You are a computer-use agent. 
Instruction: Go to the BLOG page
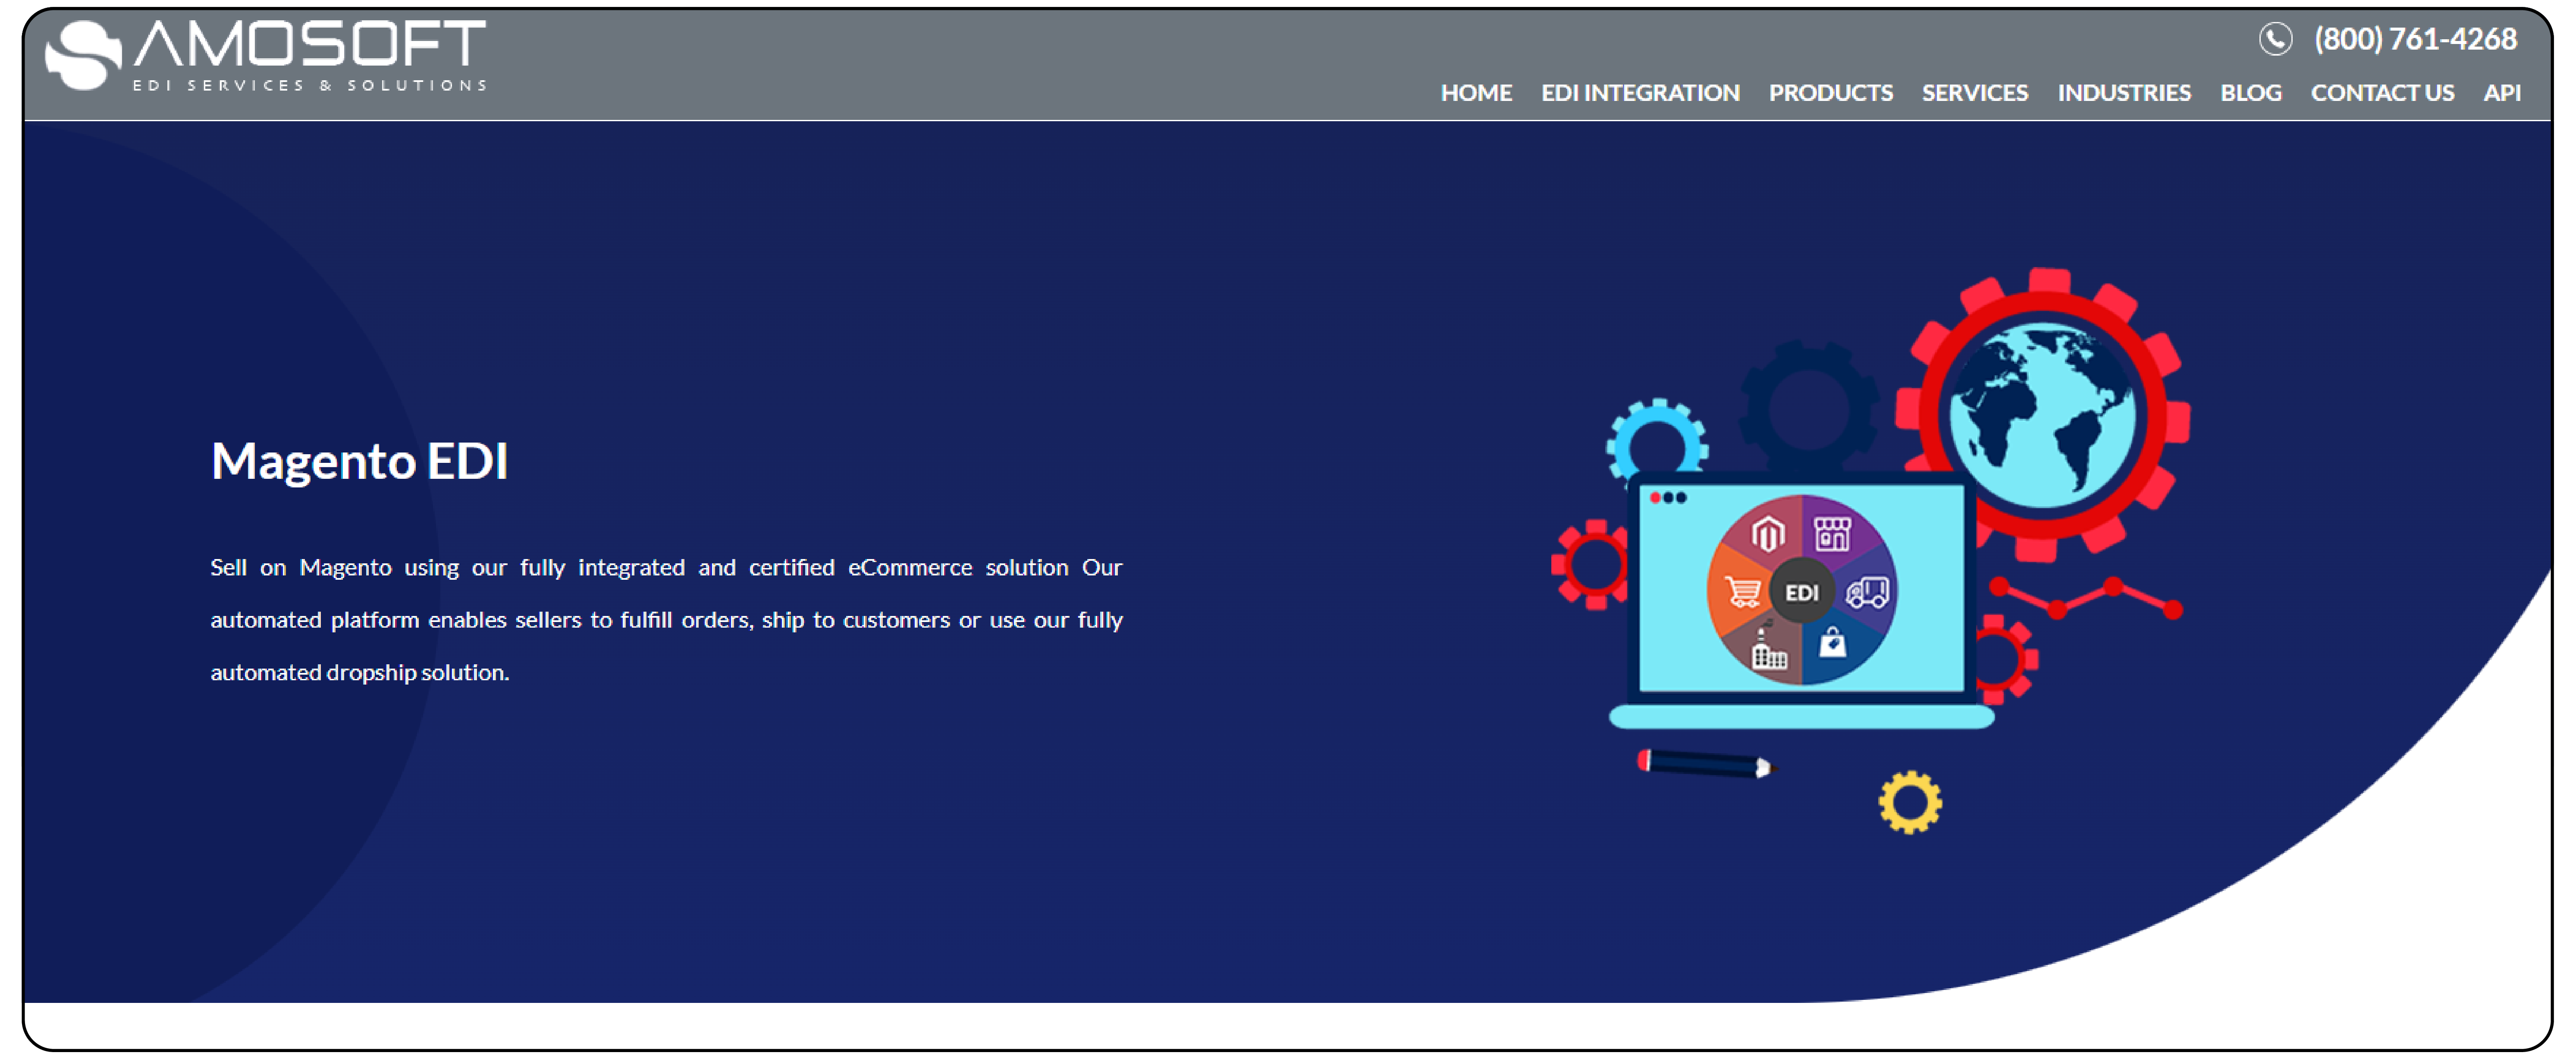pos(2251,93)
